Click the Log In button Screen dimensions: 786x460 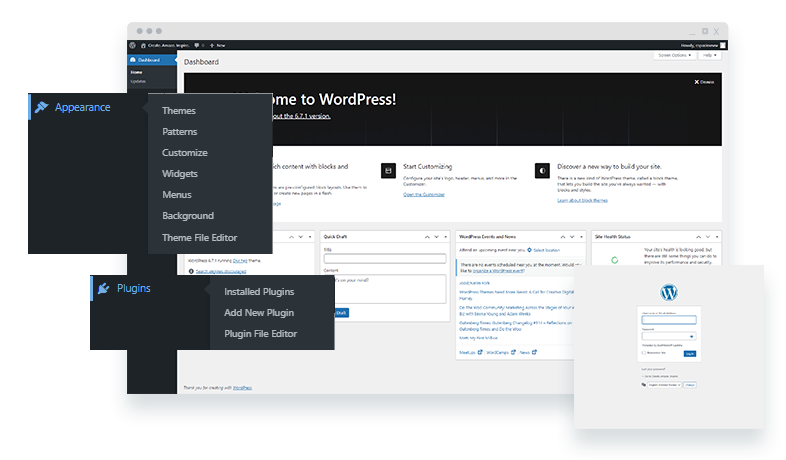coord(690,354)
